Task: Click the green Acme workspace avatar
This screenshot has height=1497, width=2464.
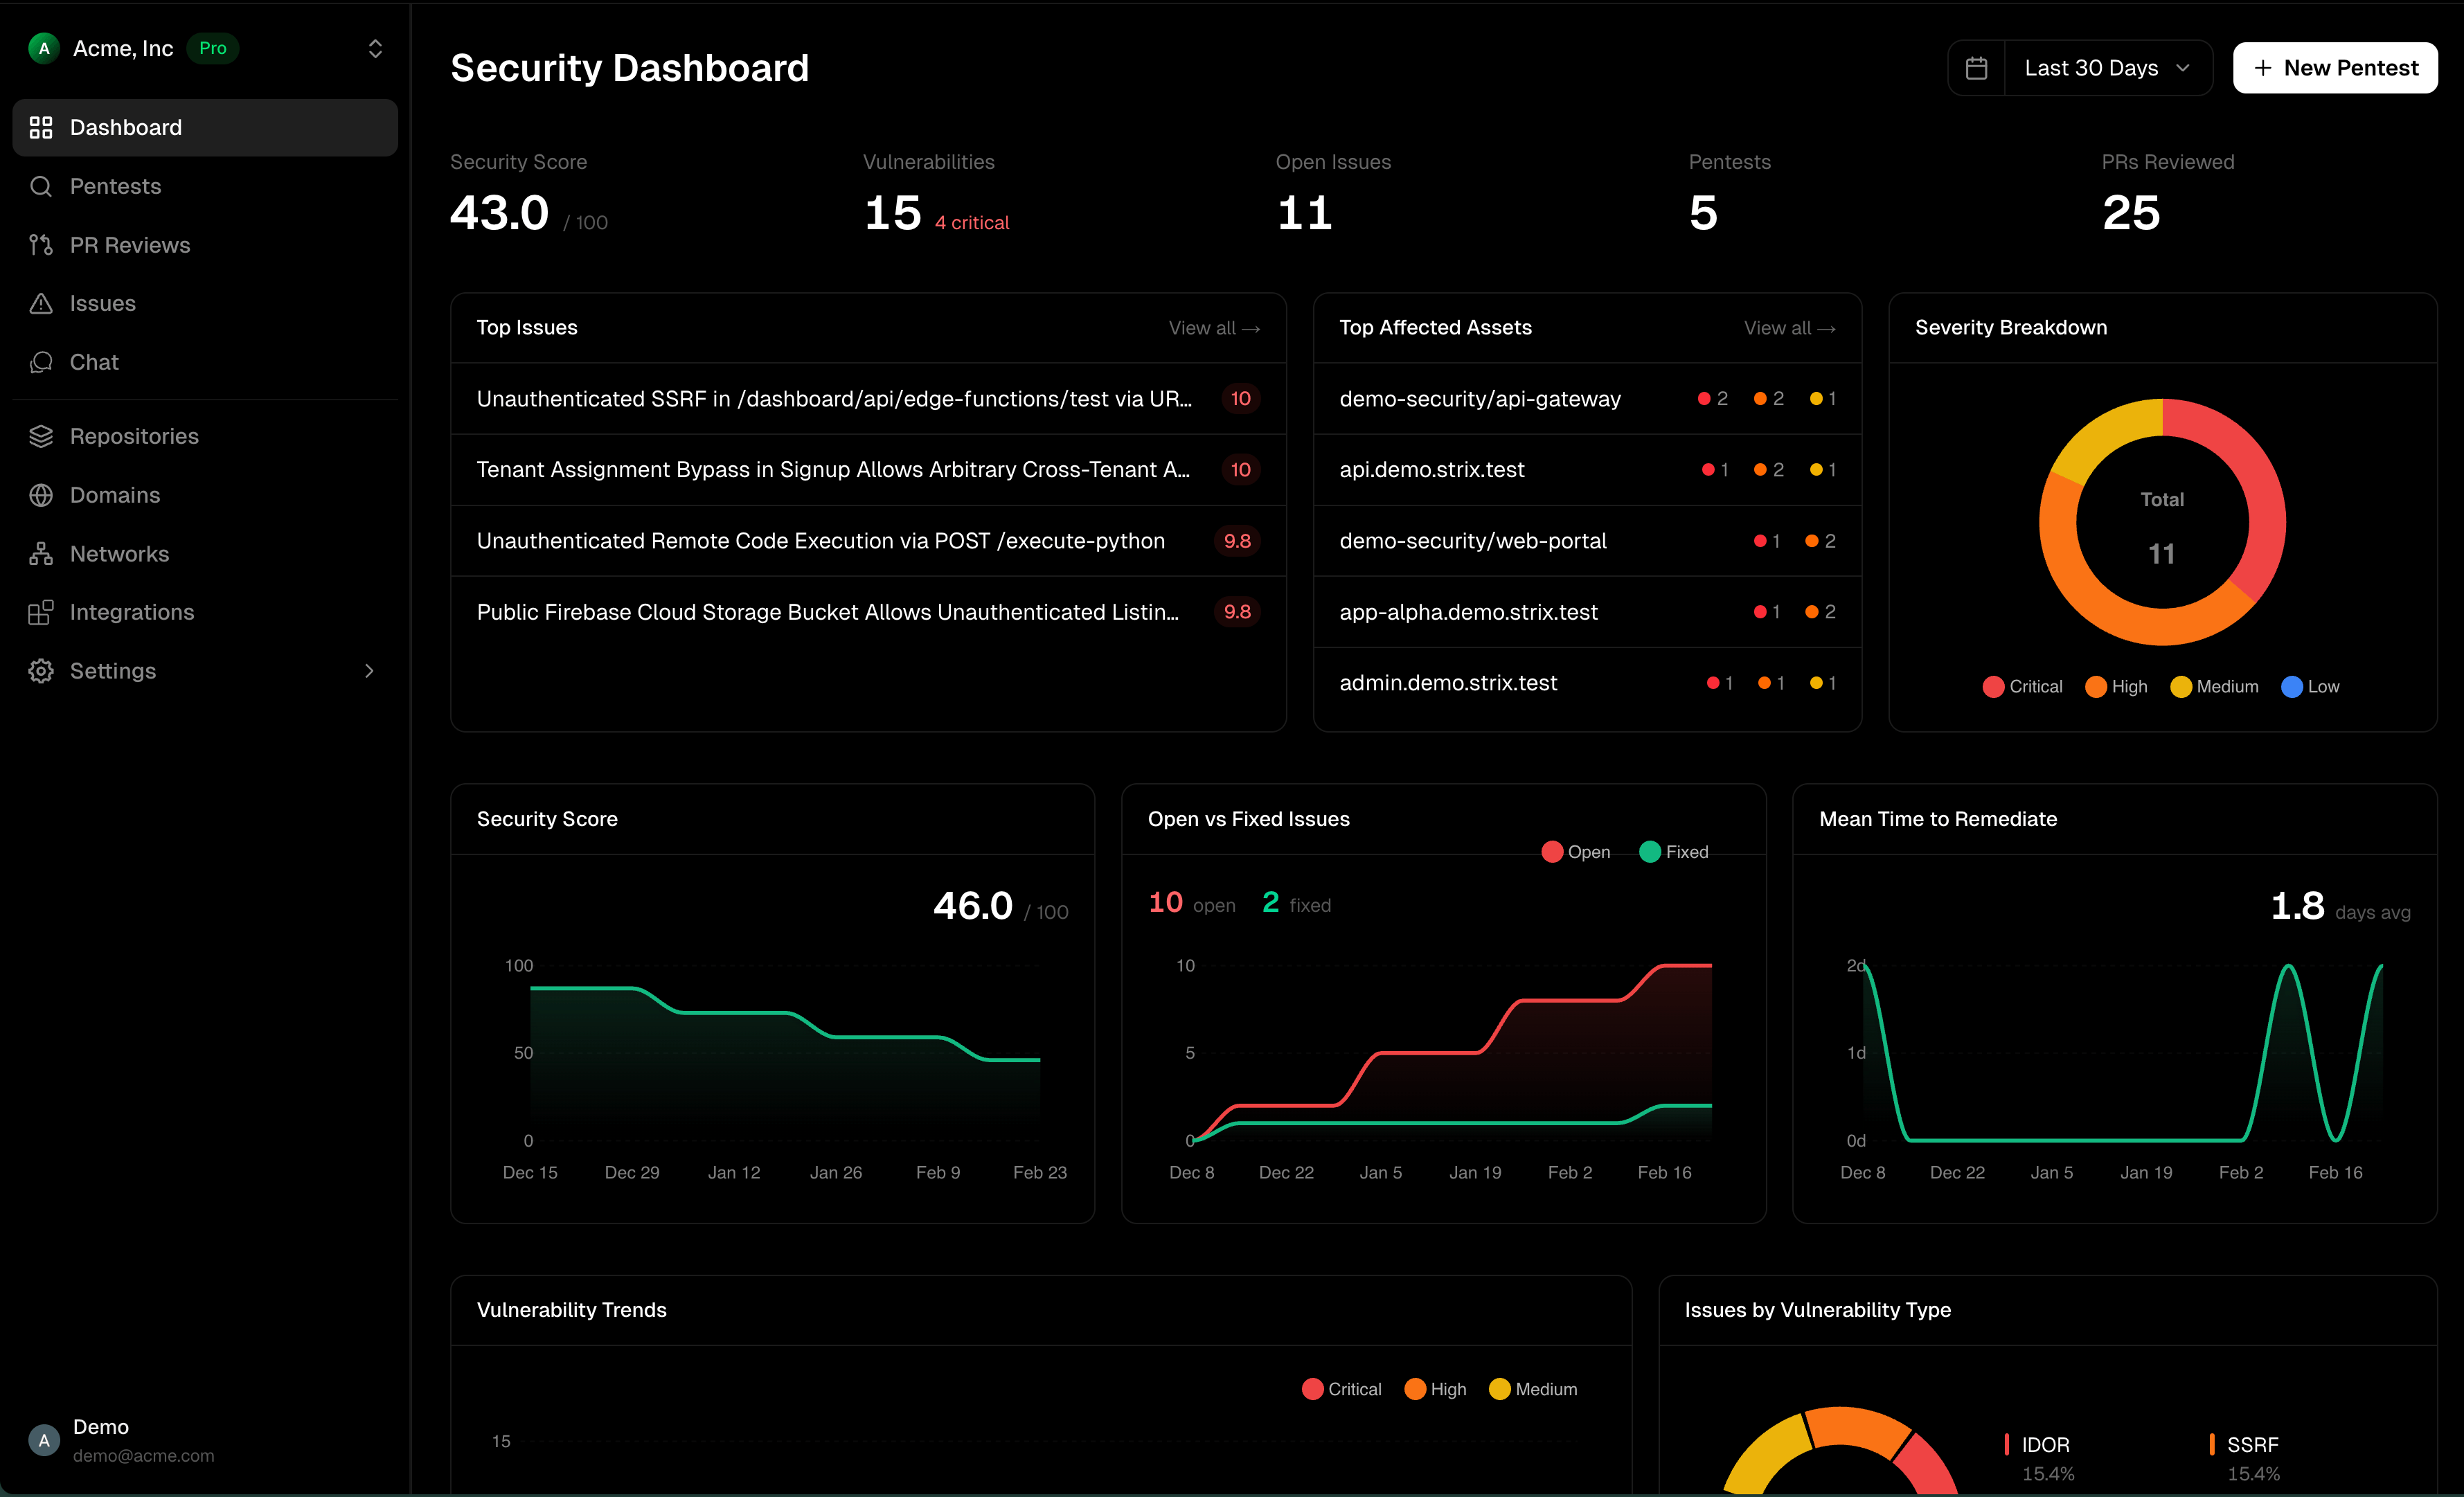Action: tap(44, 48)
